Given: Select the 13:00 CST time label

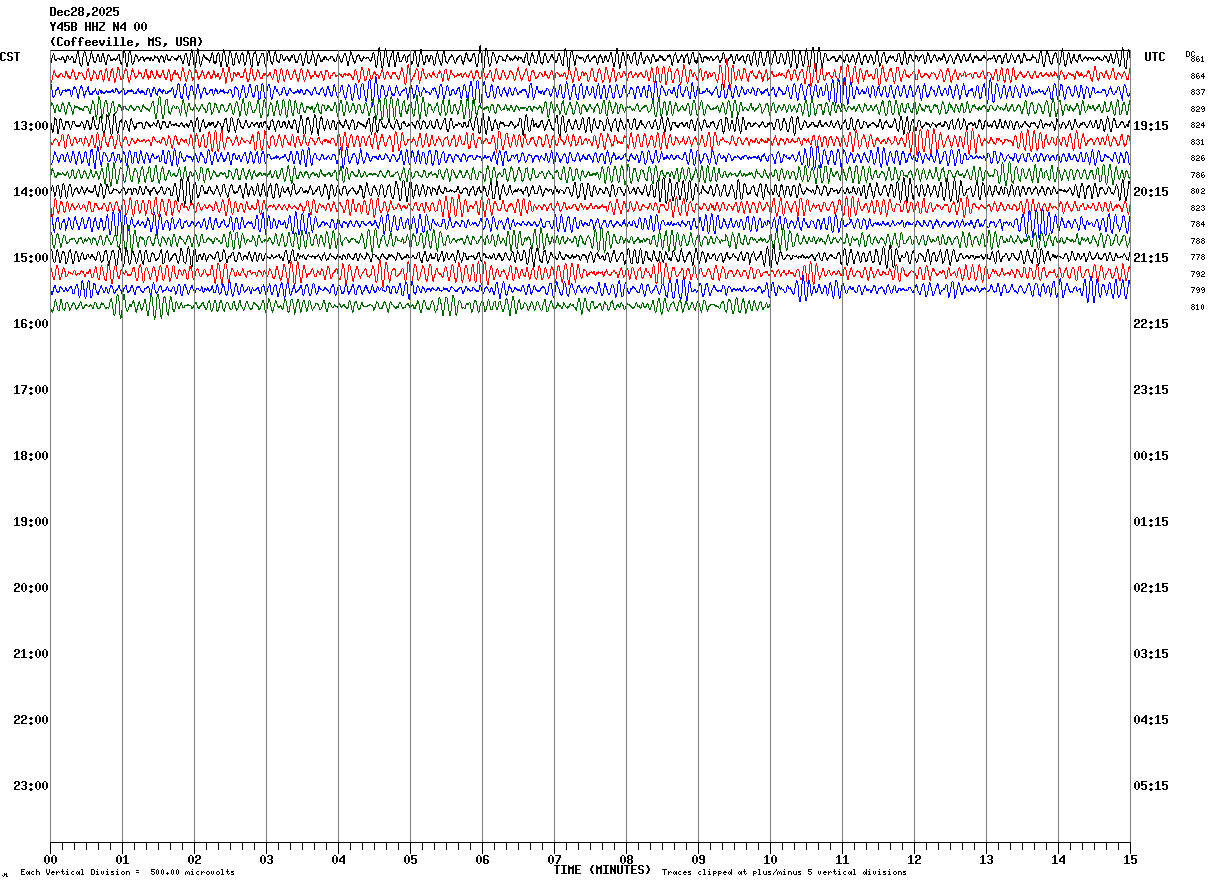Looking at the screenshot, I should pyautogui.click(x=31, y=126).
